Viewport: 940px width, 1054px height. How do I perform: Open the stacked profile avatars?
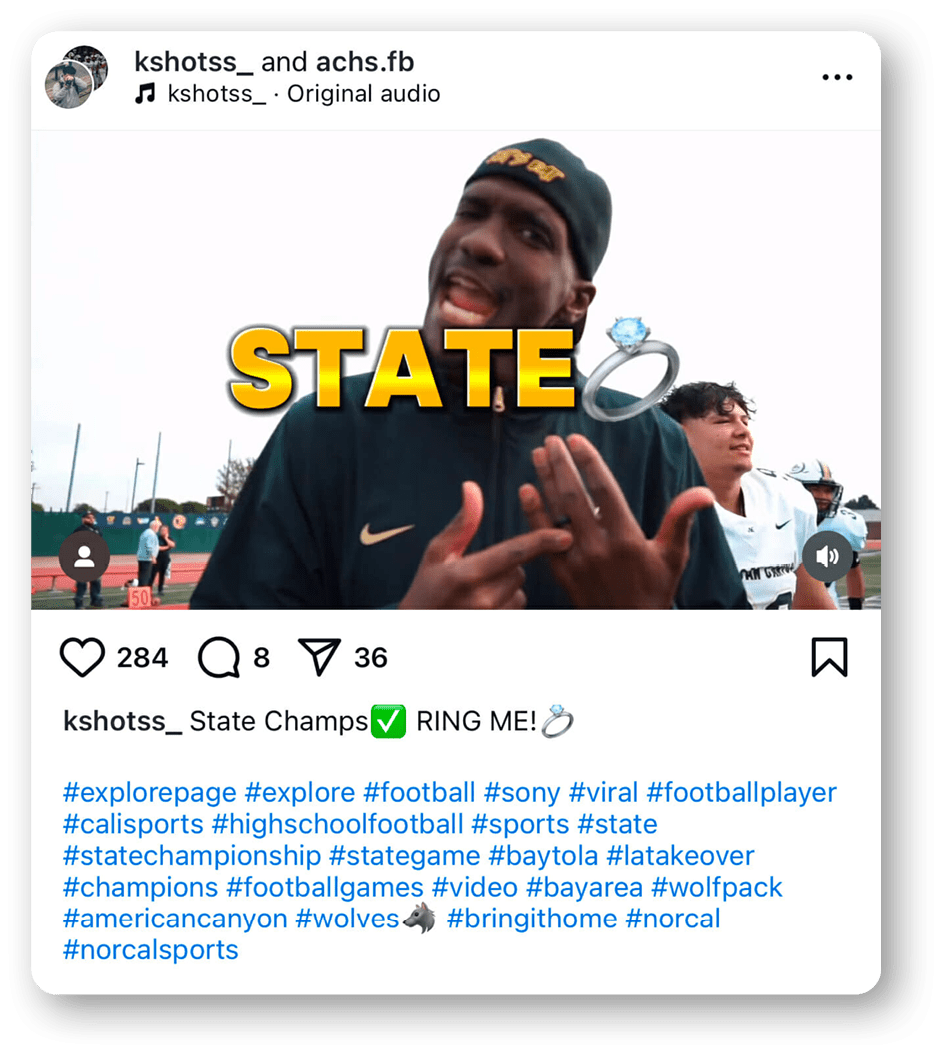[x=76, y=77]
